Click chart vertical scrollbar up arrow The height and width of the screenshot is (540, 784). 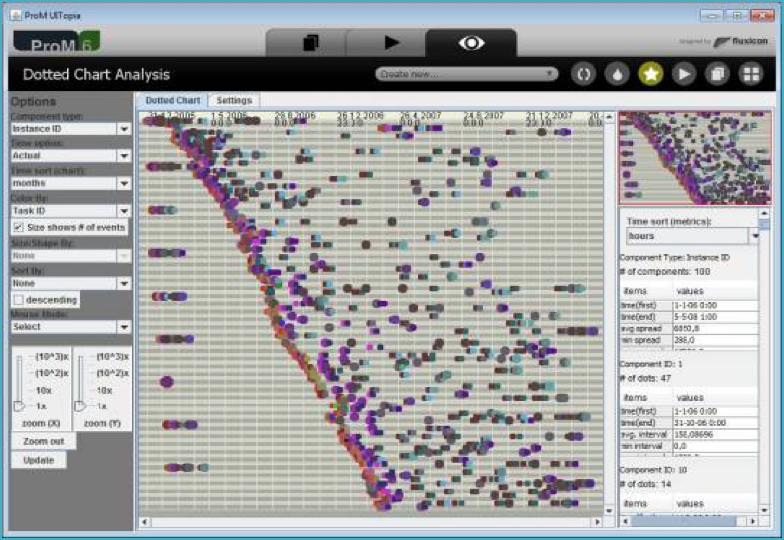click(609, 116)
